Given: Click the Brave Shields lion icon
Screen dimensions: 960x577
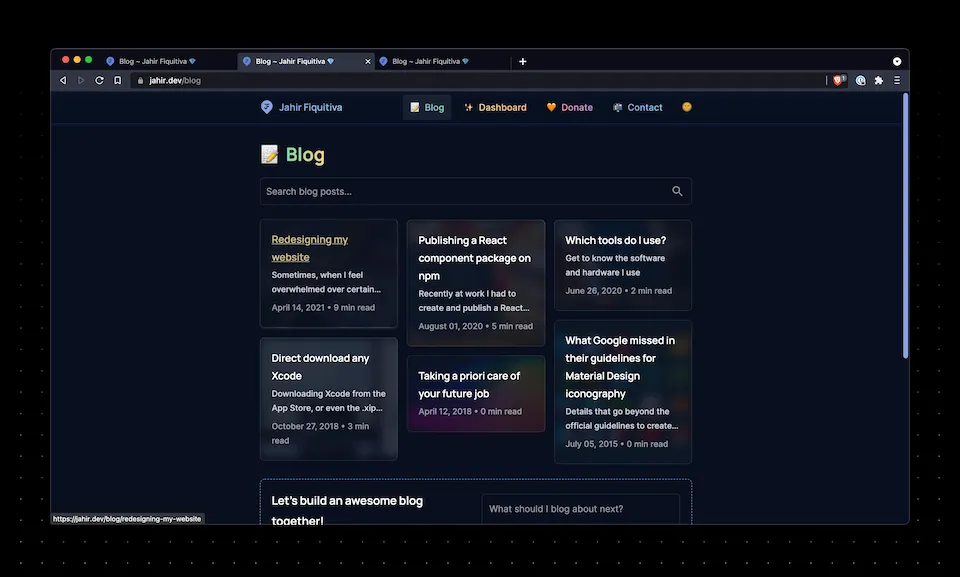Looking at the screenshot, I should pos(838,80).
